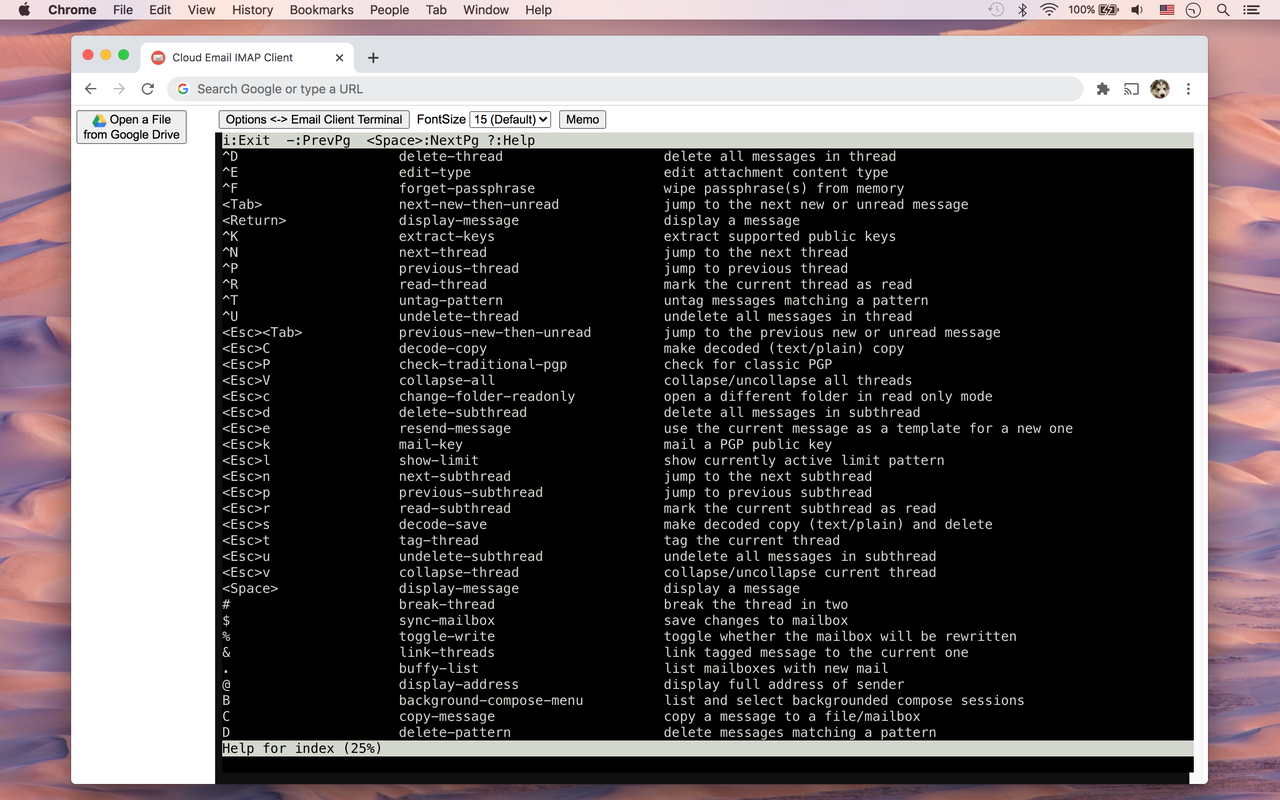Click Open a File from Google Drive

click(x=131, y=126)
